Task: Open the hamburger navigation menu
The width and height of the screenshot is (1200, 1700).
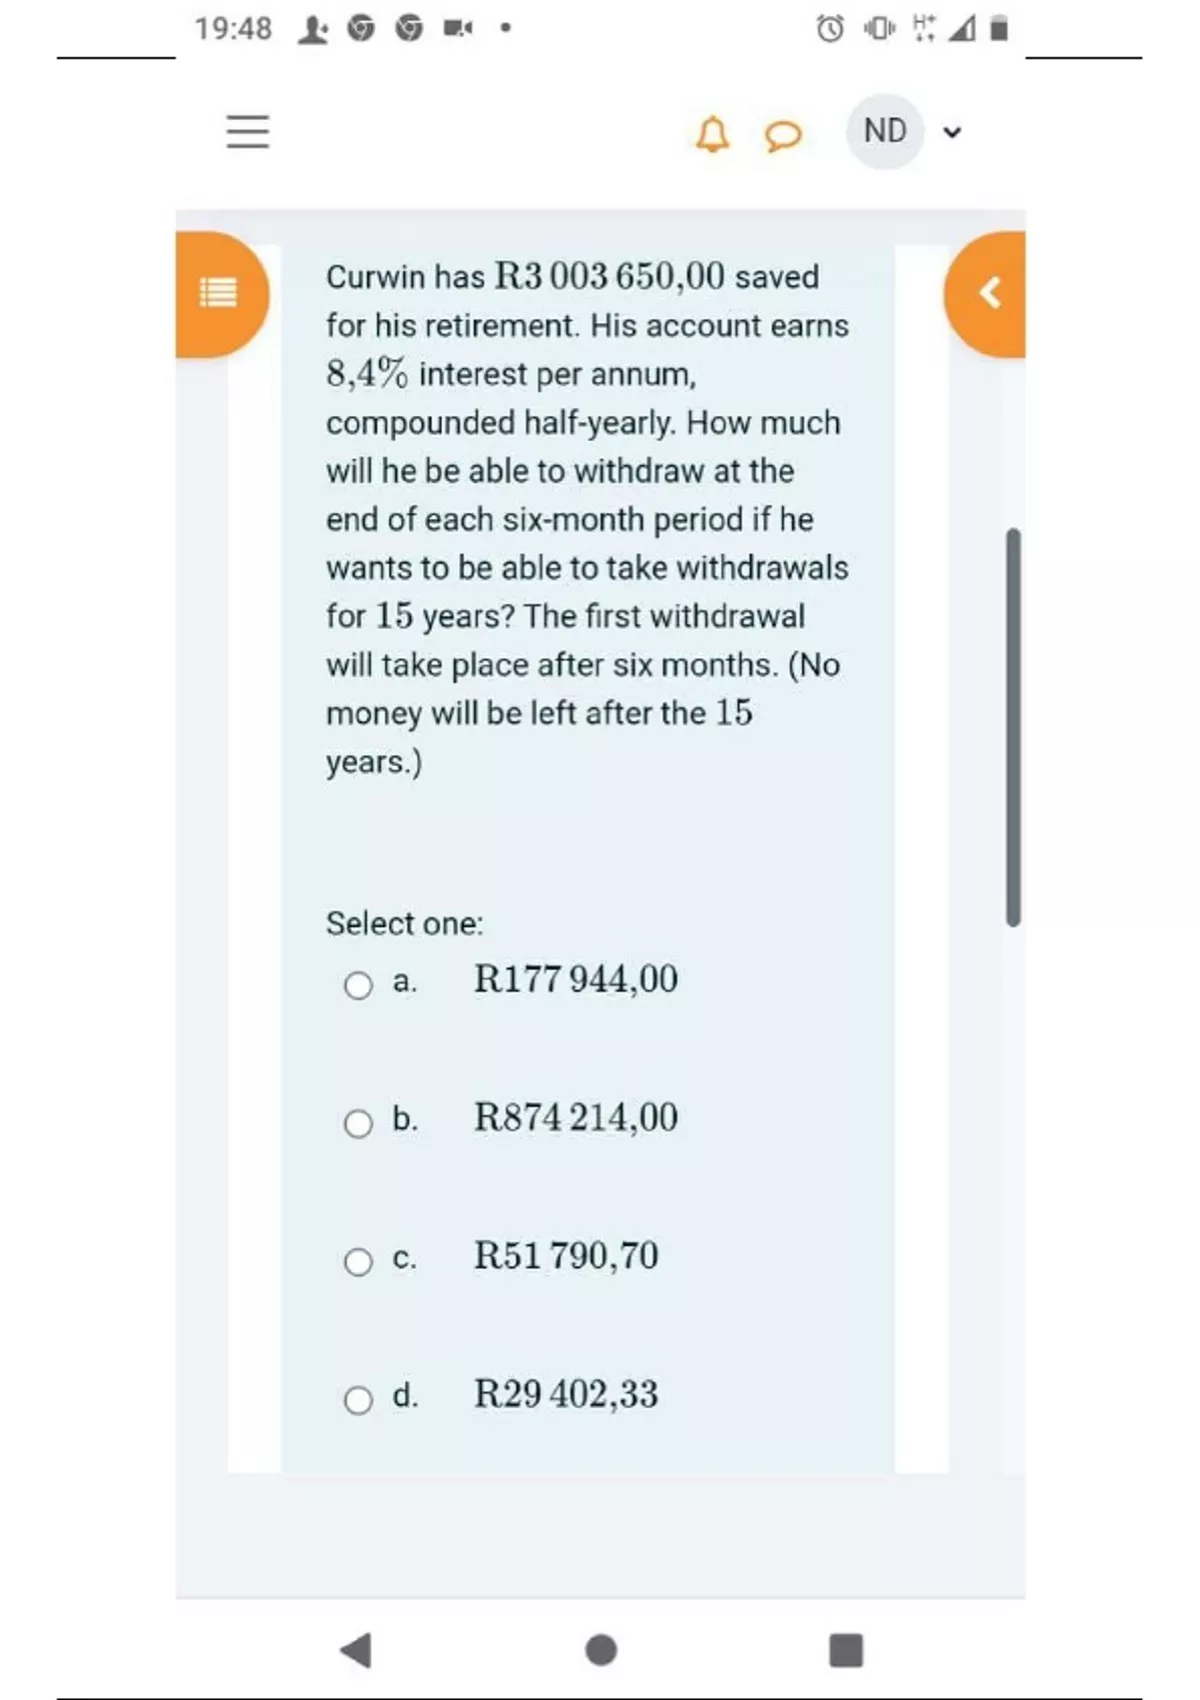Action: coord(247,131)
